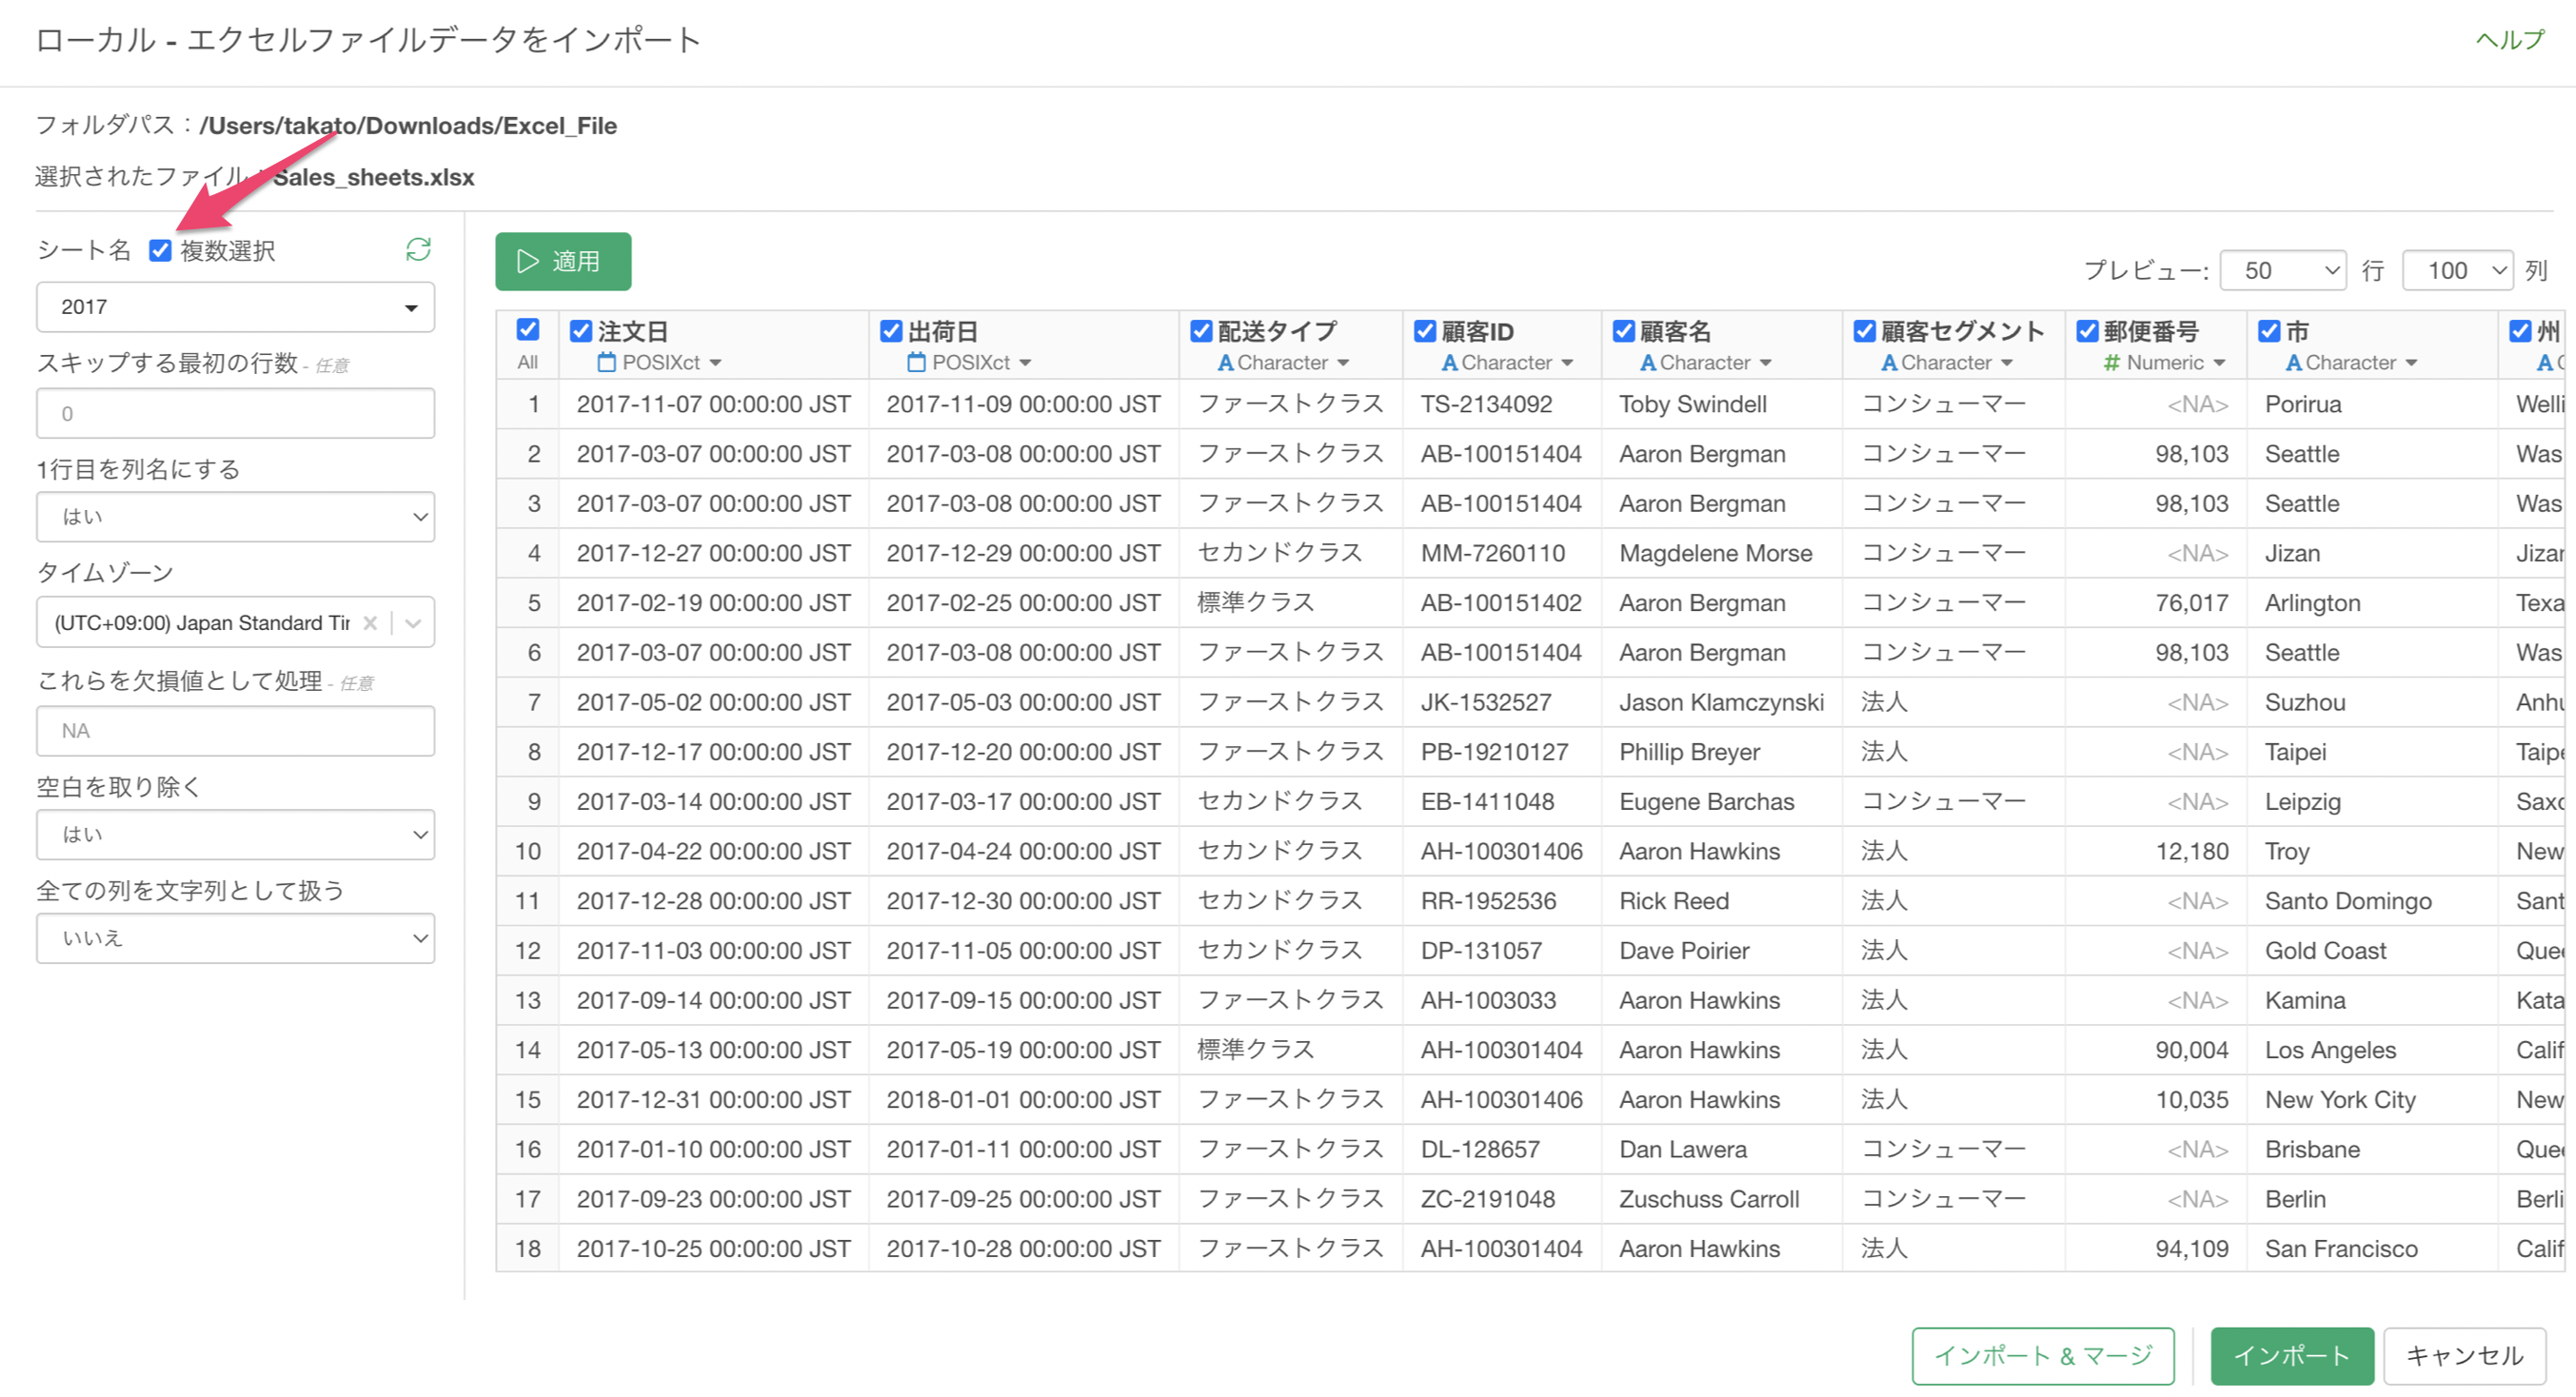Image resolution: width=2576 pixels, height=1397 pixels.
Task: Uncheck the 郵便番号 column checkbox
Action: pyautogui.click(x=2088, y=331)
